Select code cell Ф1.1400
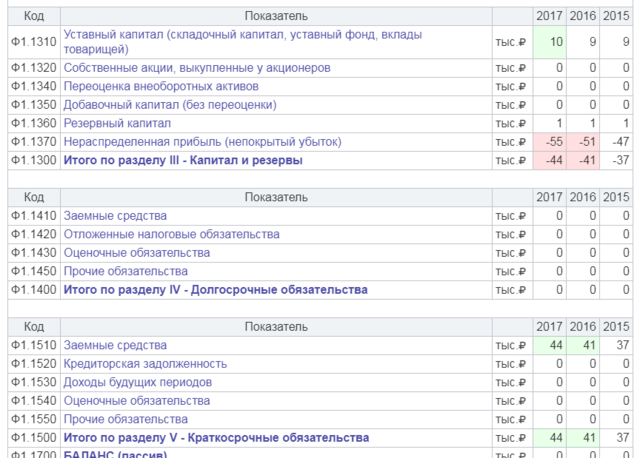Viewport: 640px width, 458px height. pos(34,289)
